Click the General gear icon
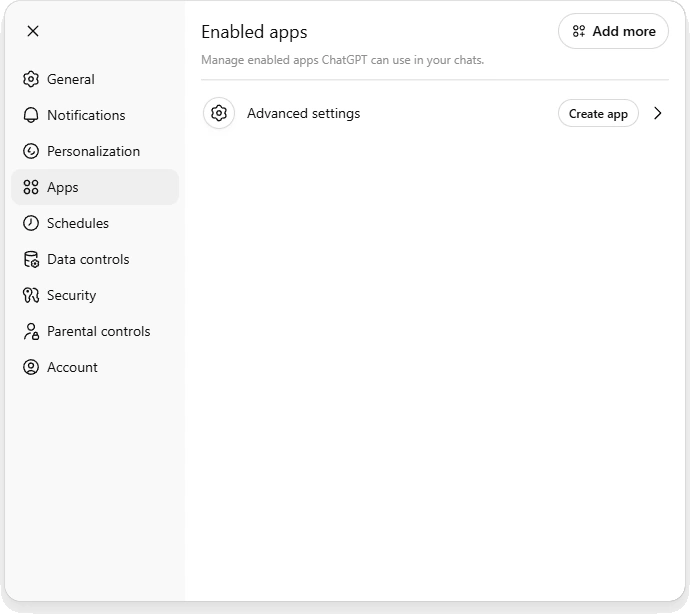The image size is (690, 614). coord(31,79)
